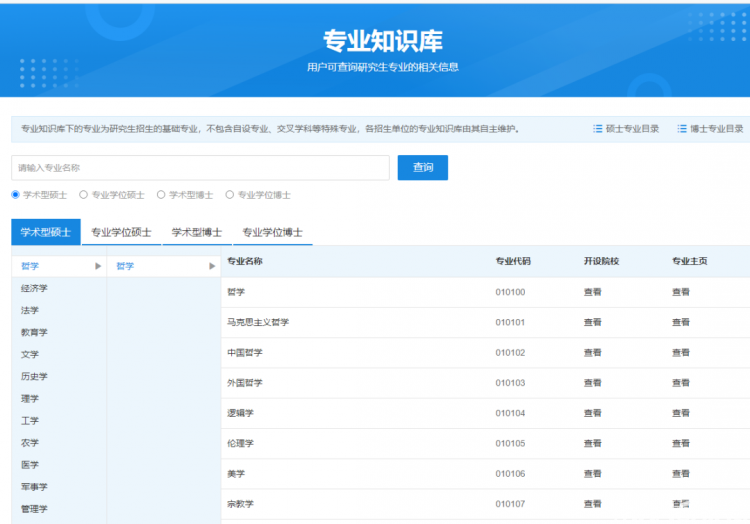This screenshot has height=524, width=750.
Task: Select 哲学 in the first category column
Action: (x=30, y=266)
